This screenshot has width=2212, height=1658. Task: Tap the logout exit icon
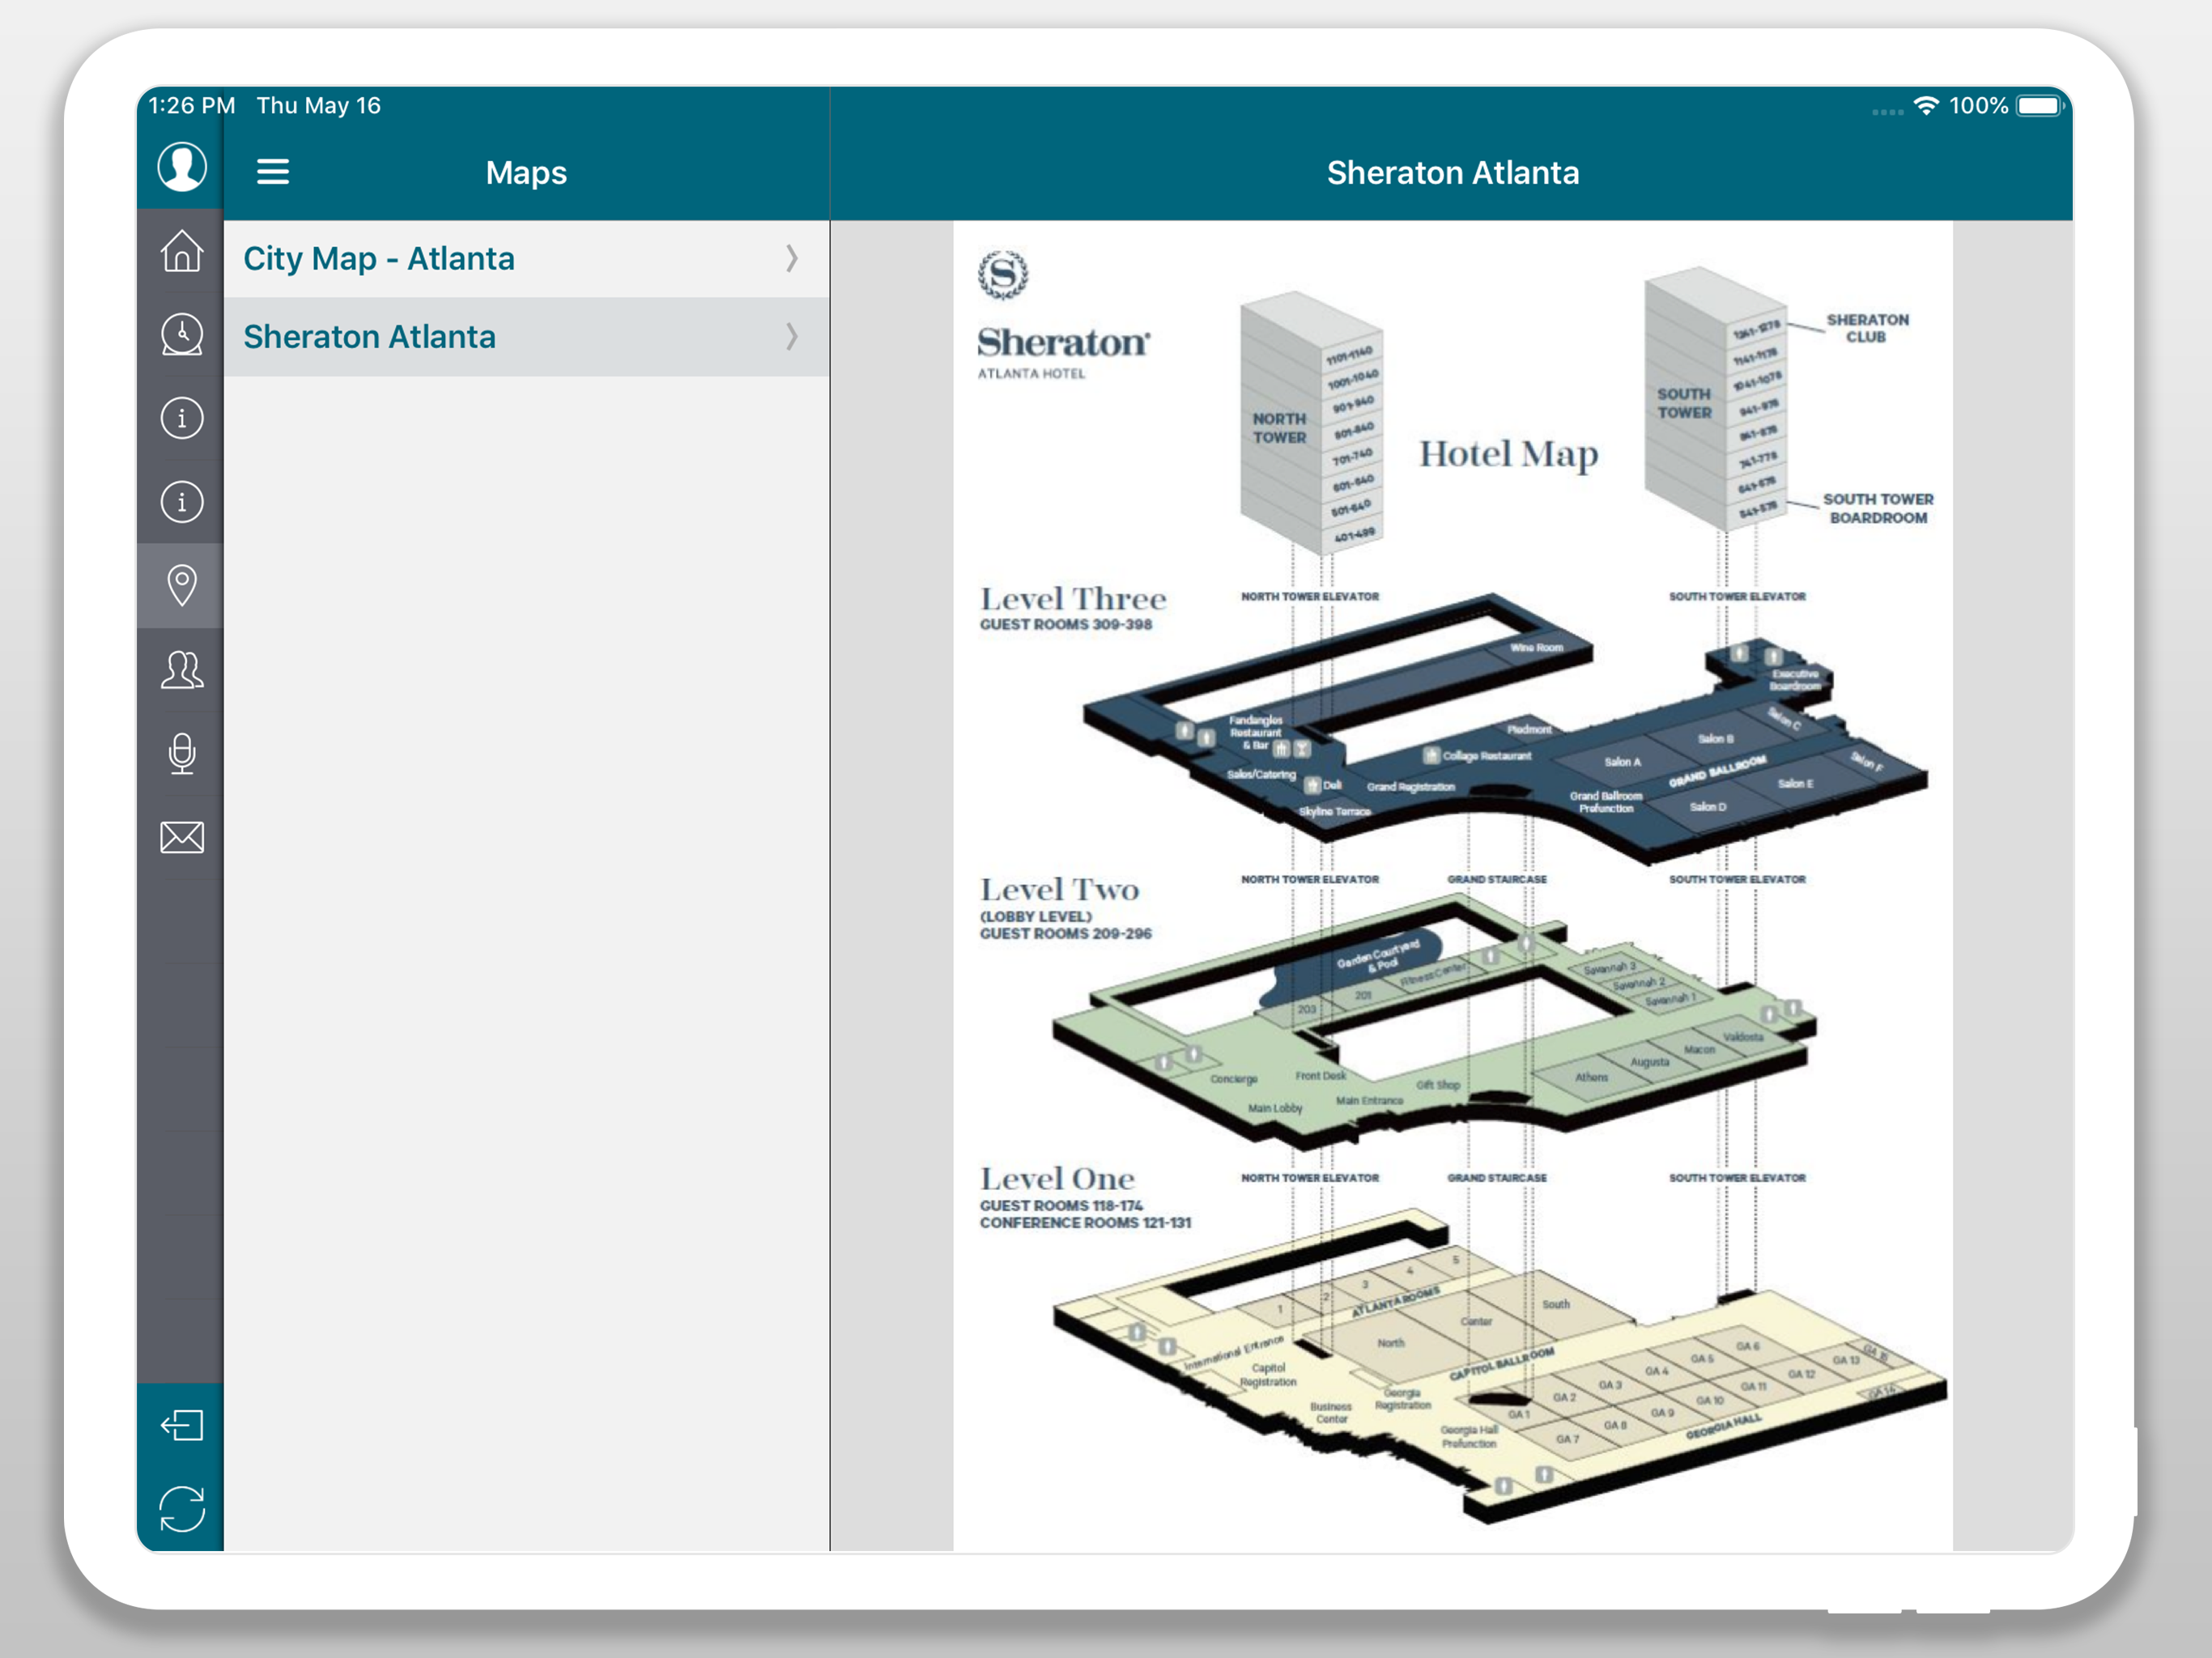click(182, 1425)
